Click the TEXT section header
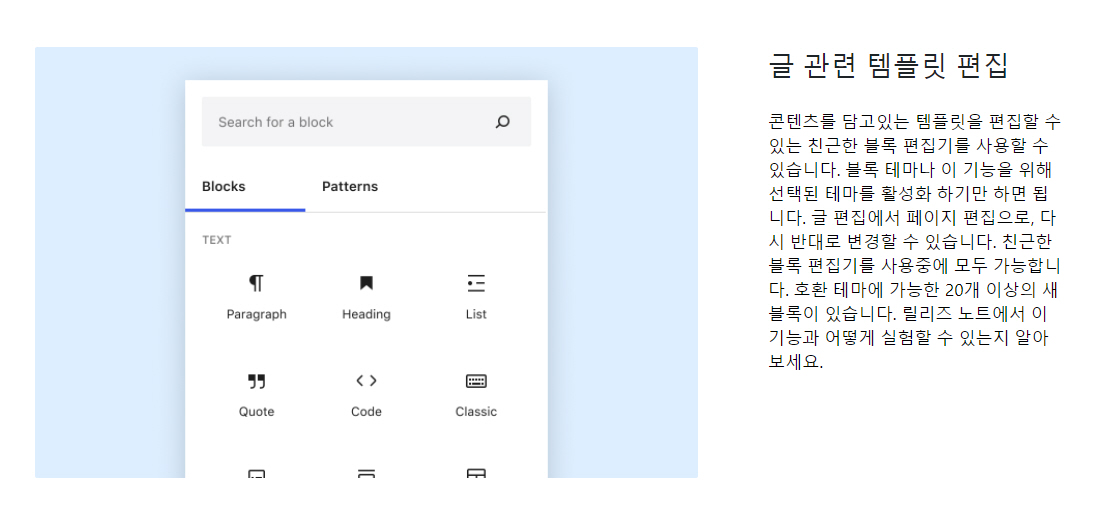 coord(217,240)
